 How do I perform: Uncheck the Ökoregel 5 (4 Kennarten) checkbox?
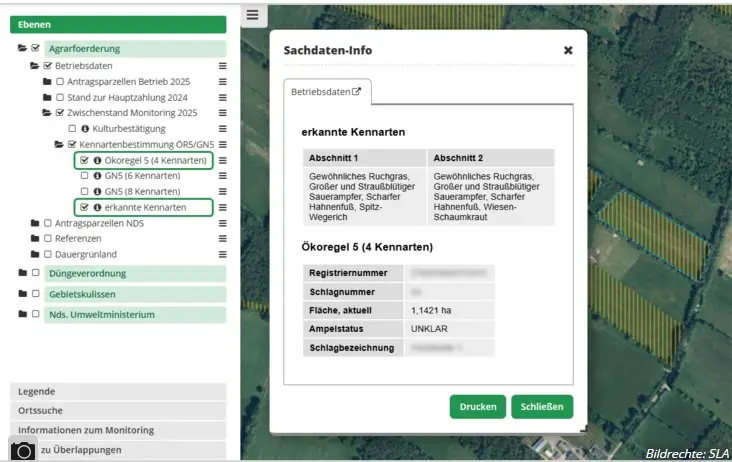click(x=84, y=160)
